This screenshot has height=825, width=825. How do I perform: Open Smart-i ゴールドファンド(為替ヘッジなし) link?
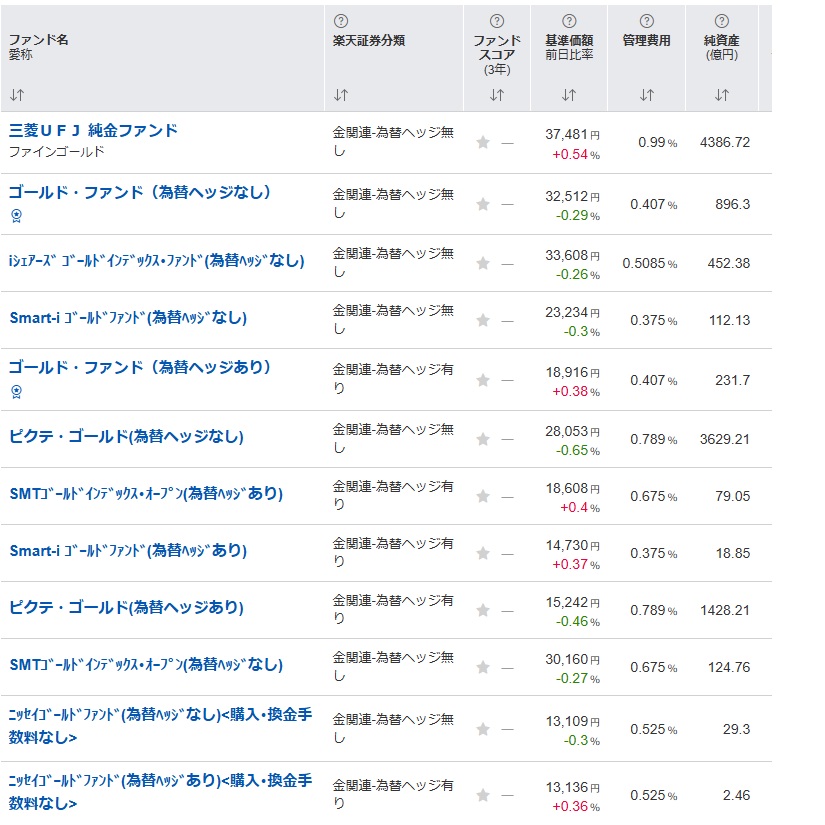tap(127, 318)
